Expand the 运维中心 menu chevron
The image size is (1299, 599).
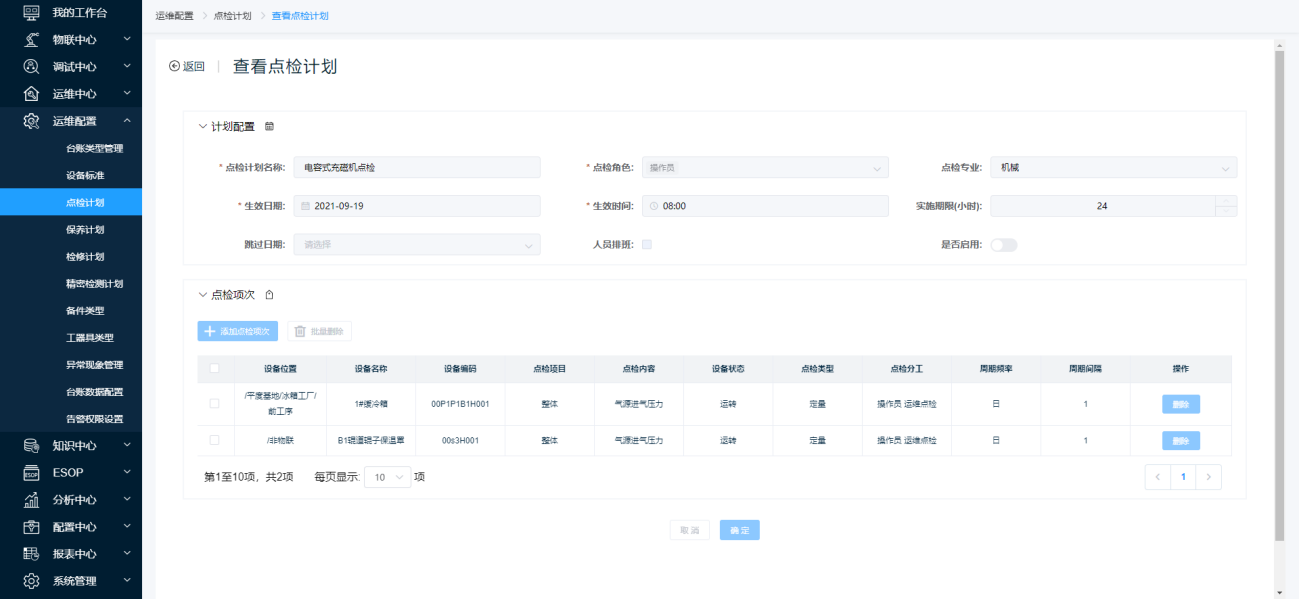pyautogui.click(x=127, y=94)
